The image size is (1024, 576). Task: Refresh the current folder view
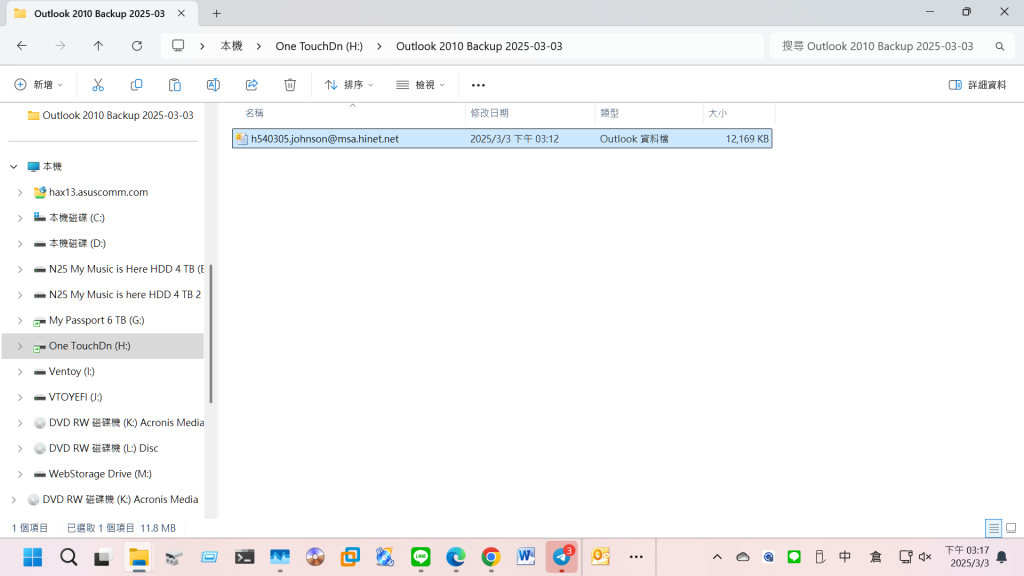tap(137, 46)
